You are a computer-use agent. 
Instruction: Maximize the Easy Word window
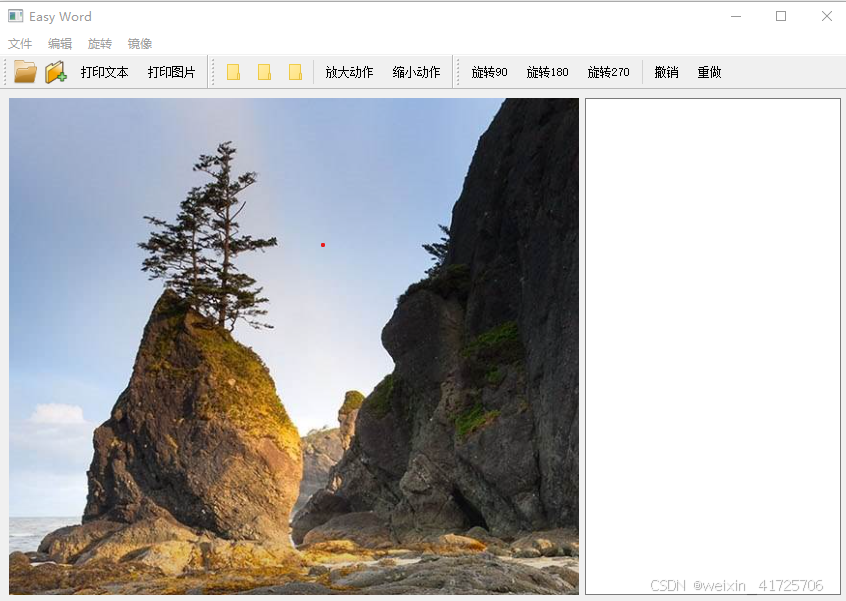coord(781,16)
